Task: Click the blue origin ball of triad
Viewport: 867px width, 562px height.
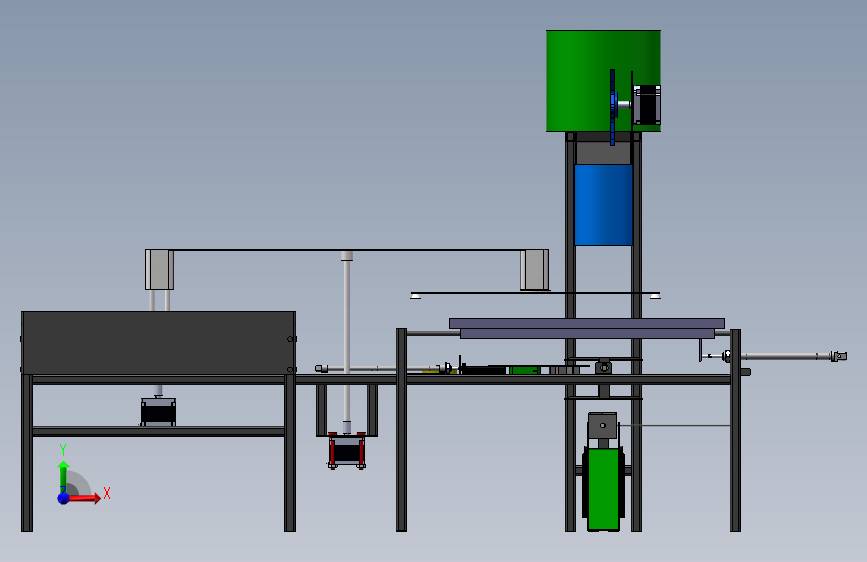Action: 63,498
